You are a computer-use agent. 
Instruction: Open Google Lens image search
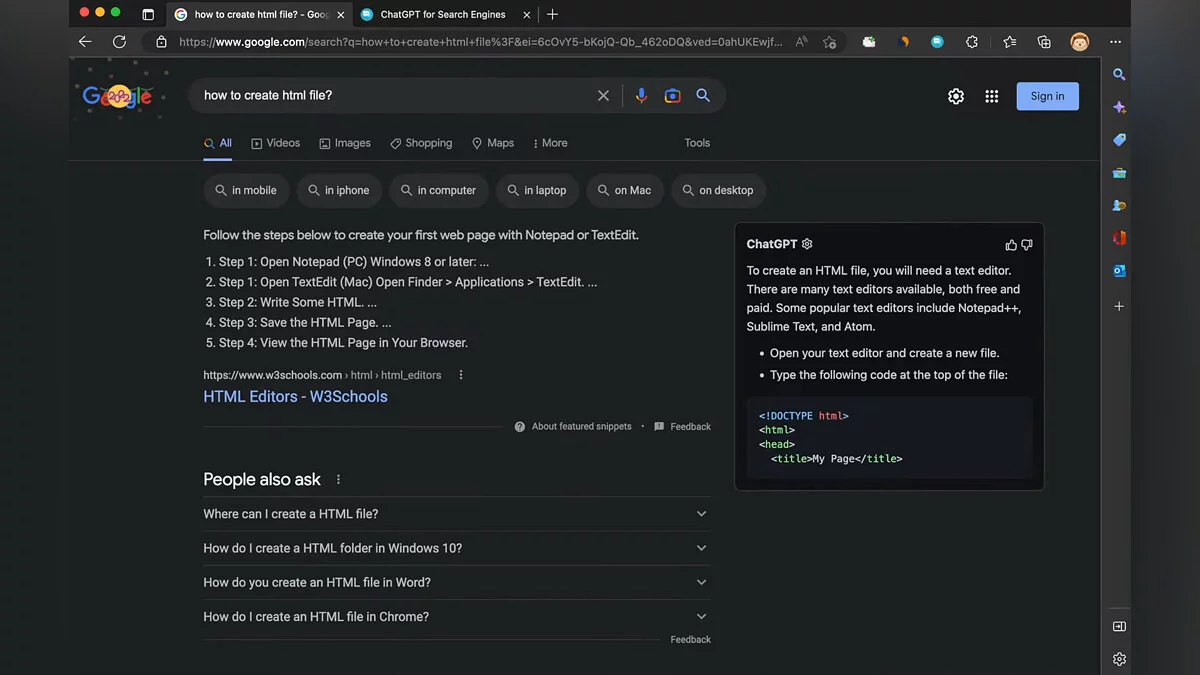[672, 95]
